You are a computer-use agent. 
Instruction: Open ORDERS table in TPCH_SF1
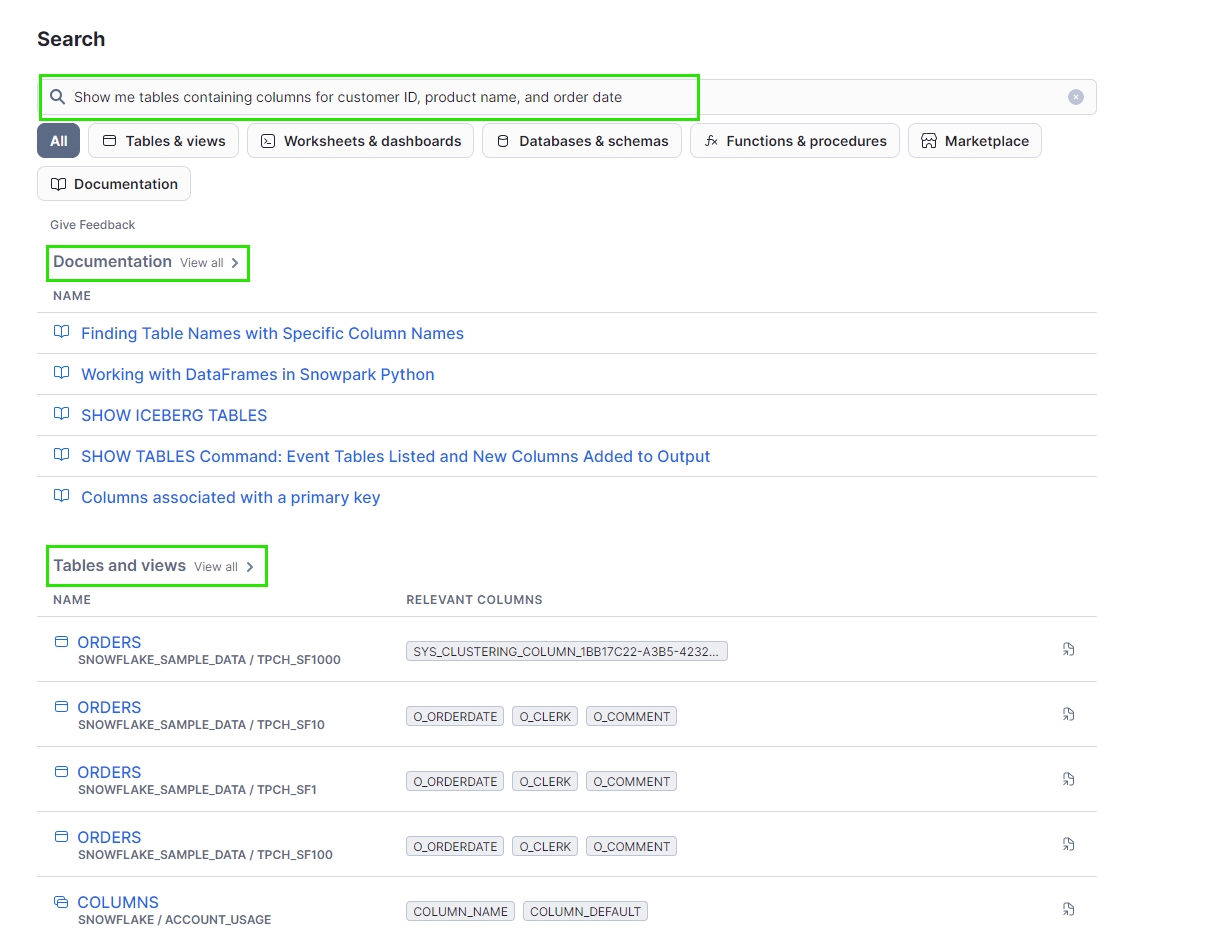tap(109, 772)
